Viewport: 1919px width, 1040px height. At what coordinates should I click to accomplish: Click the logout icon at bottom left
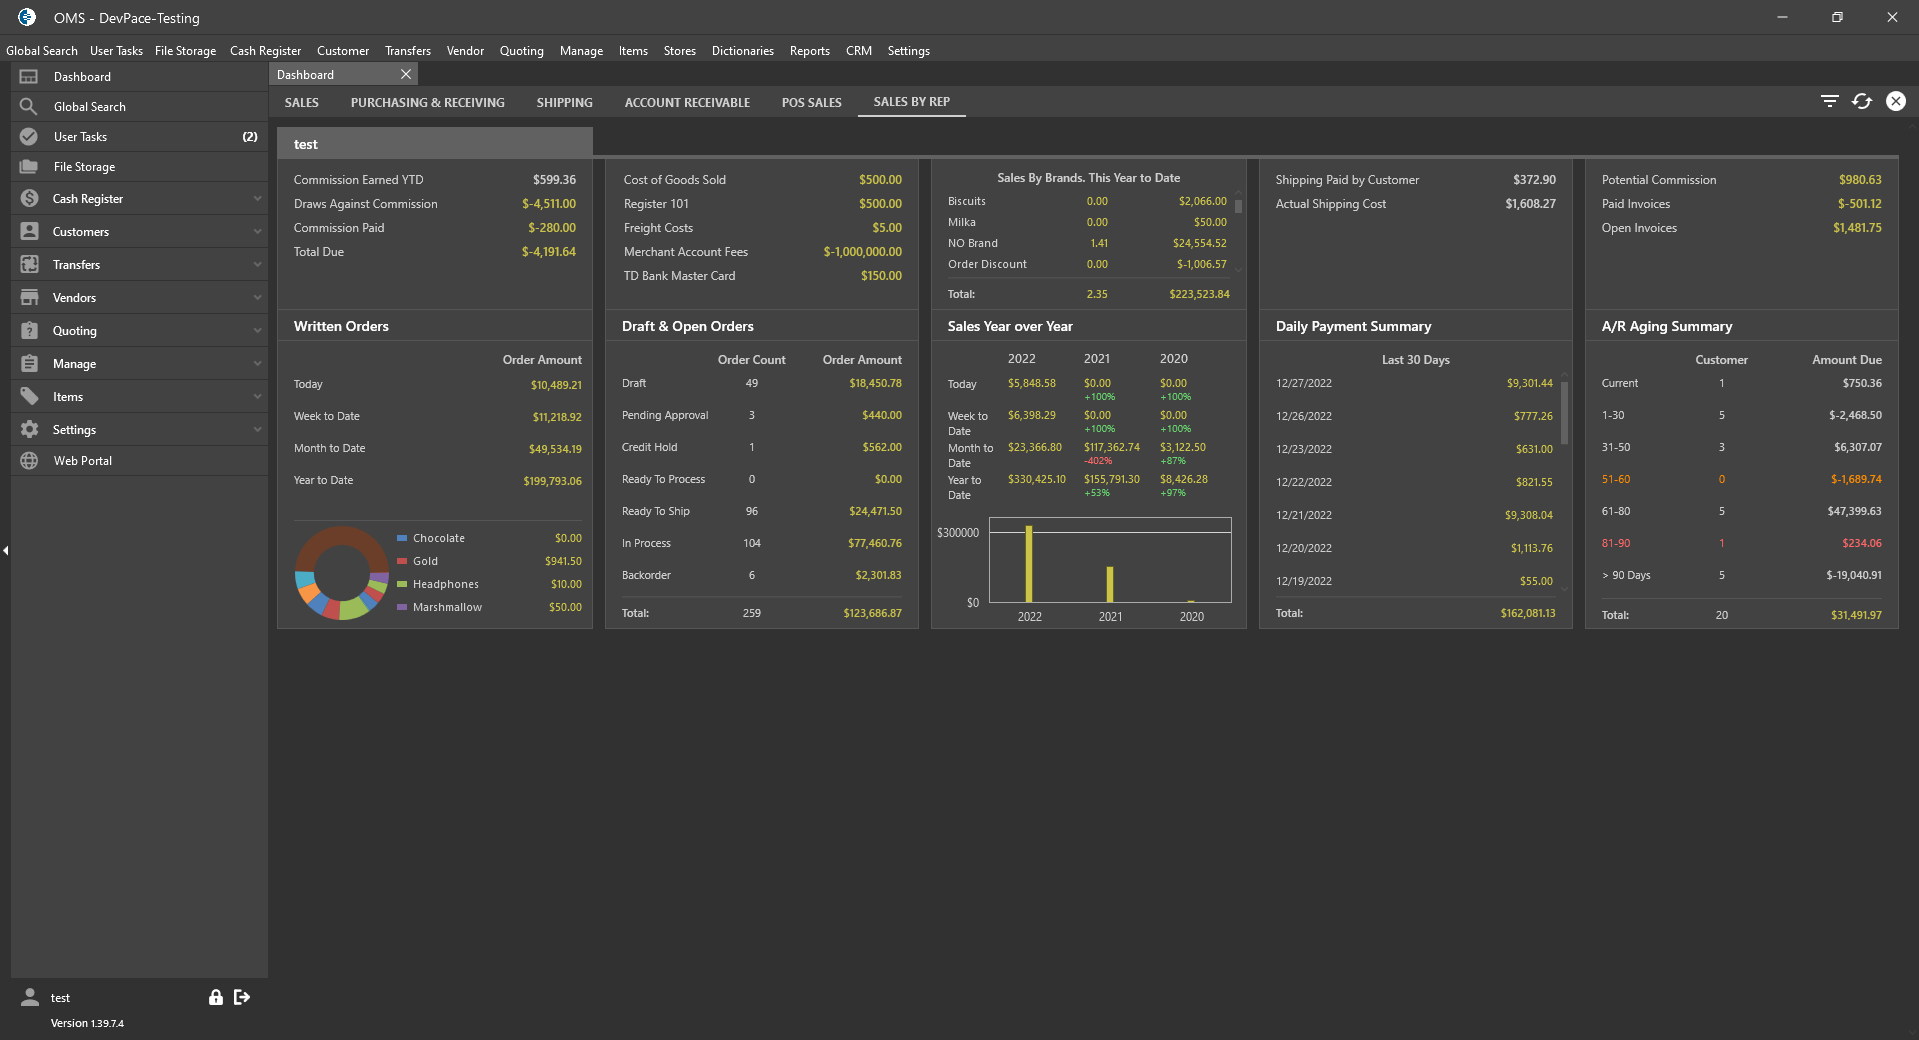pos(242,997)
